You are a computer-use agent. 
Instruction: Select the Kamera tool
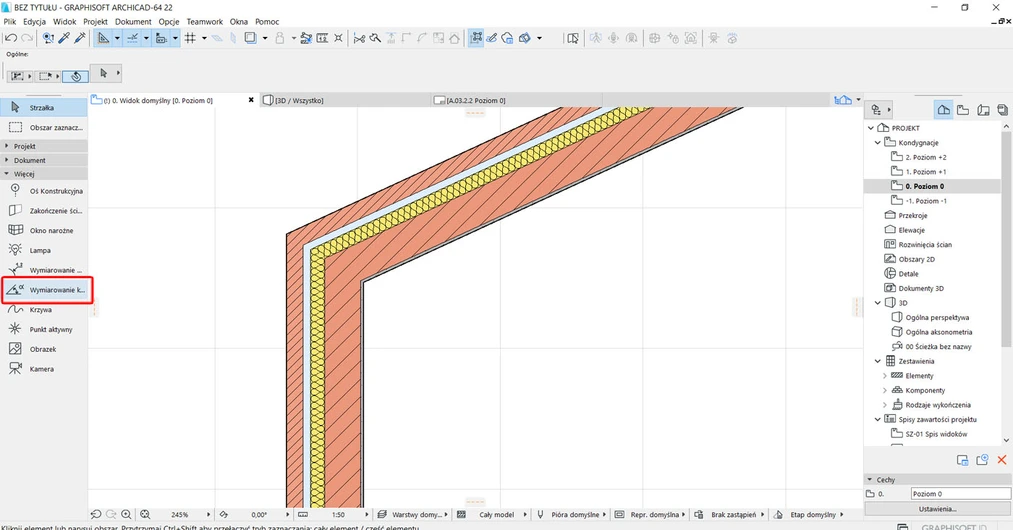click(x=44, y=369)
